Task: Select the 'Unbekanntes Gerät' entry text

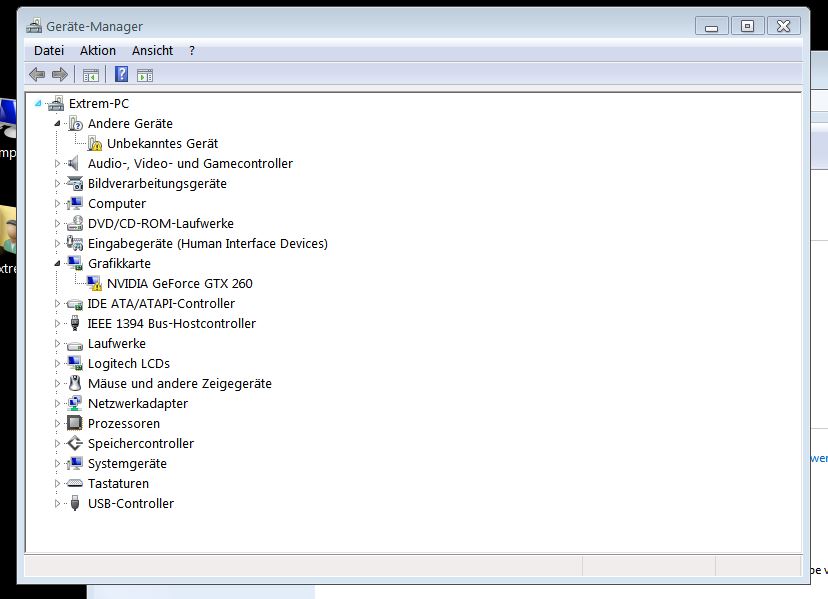Action: tap(163, 144)
